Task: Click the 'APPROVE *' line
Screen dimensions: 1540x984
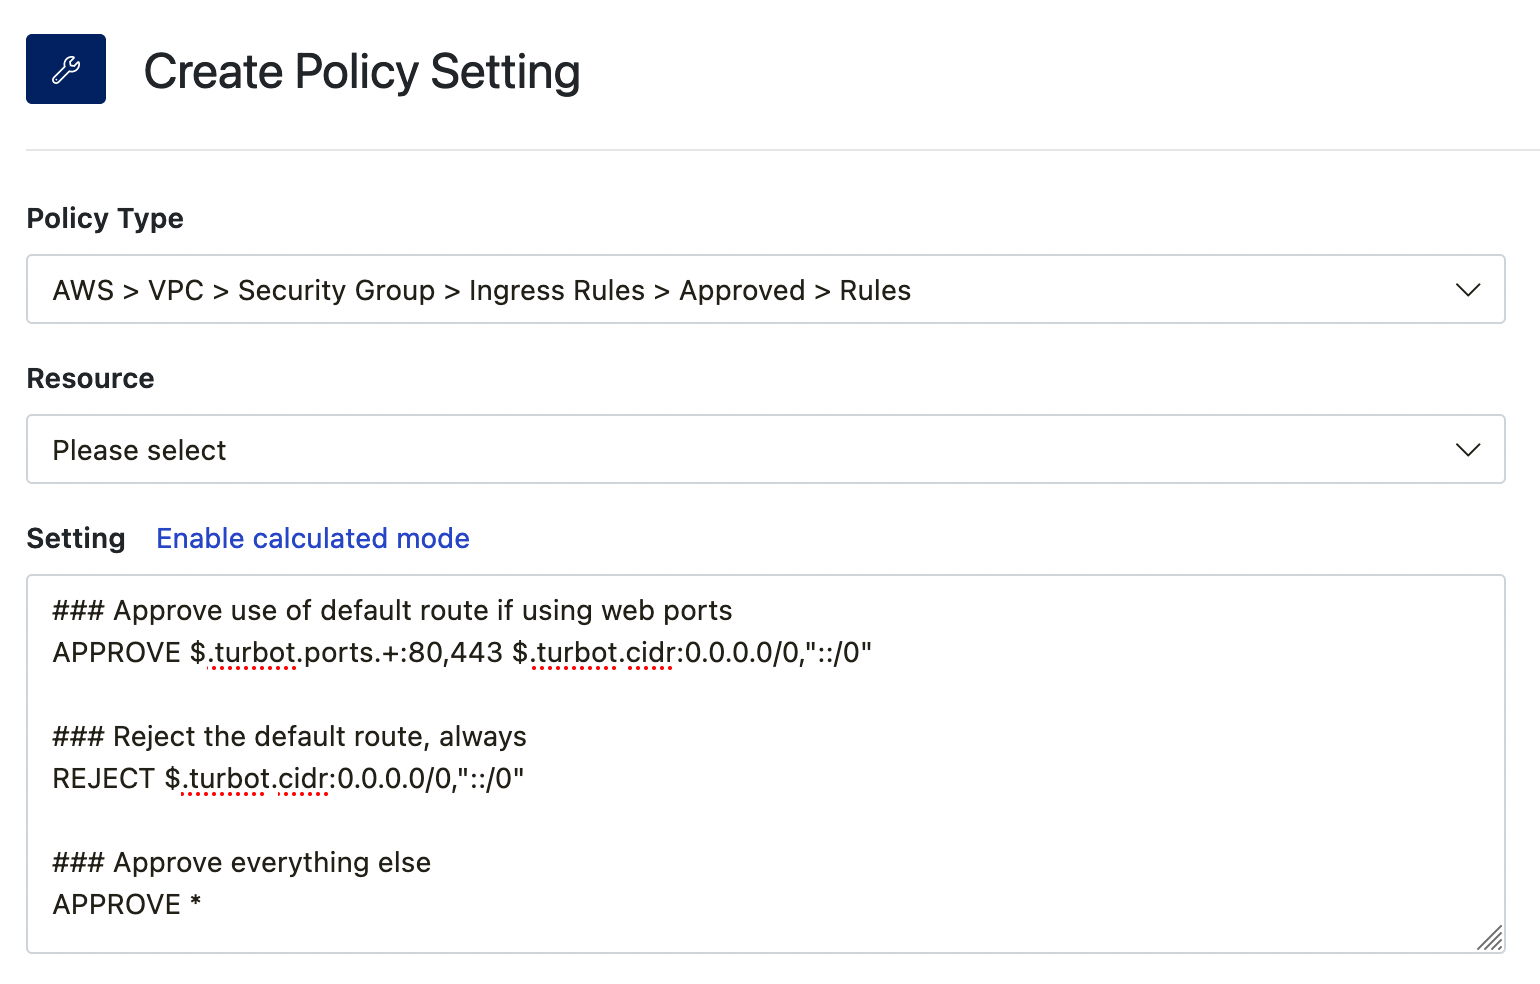Action: point(127,904)
